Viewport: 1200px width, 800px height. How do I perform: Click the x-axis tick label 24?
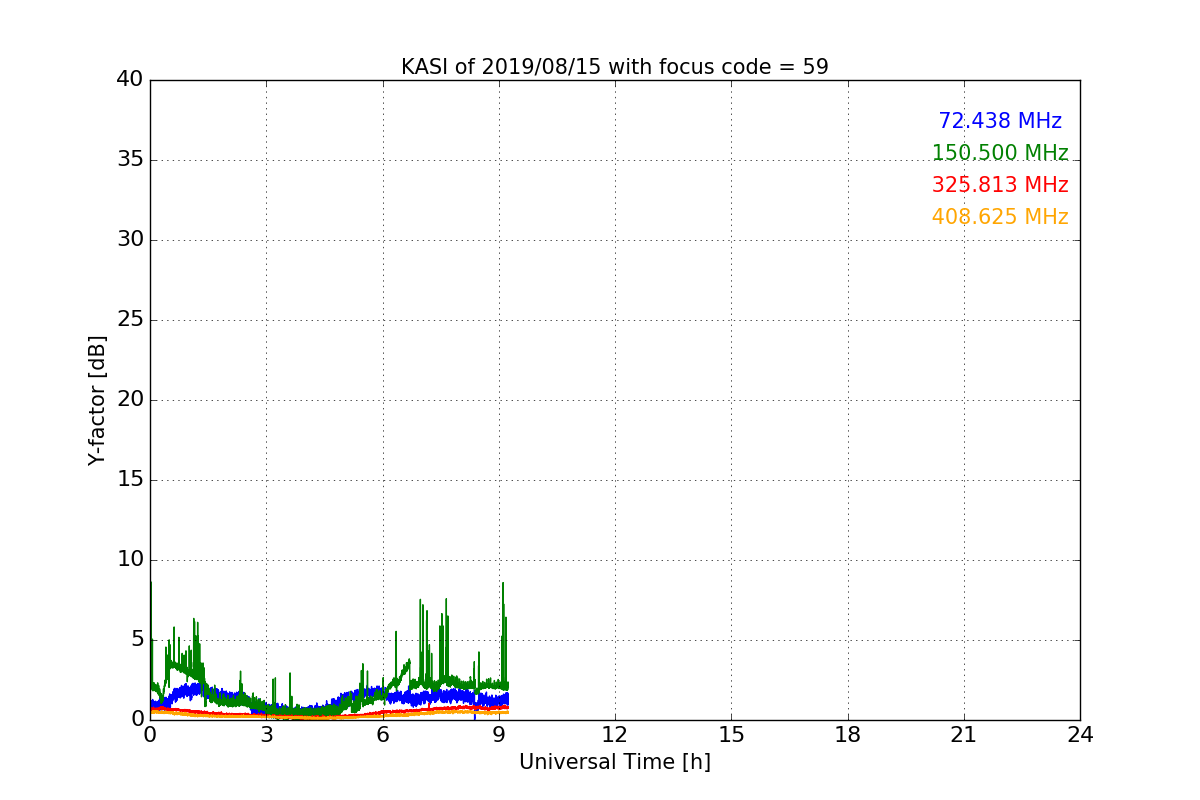pyautogui.click(x=1080, y=735)
